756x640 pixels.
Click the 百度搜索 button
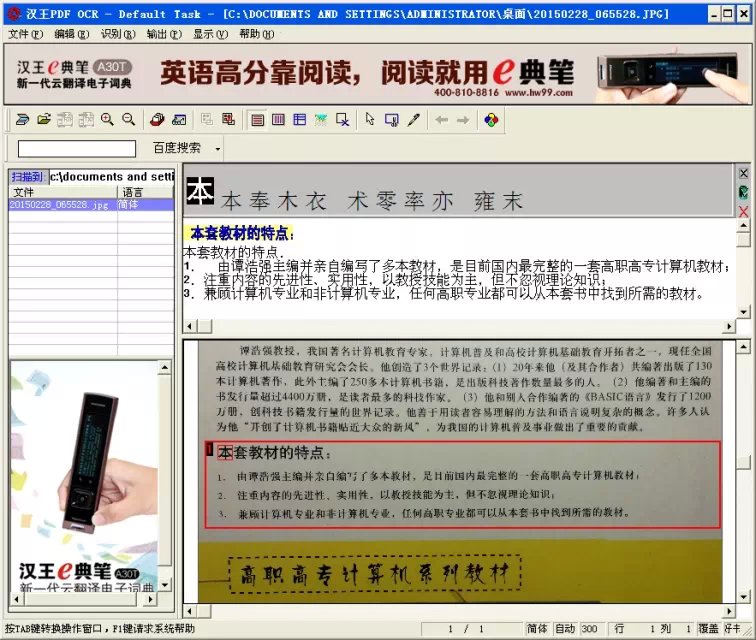click(176, 148)
